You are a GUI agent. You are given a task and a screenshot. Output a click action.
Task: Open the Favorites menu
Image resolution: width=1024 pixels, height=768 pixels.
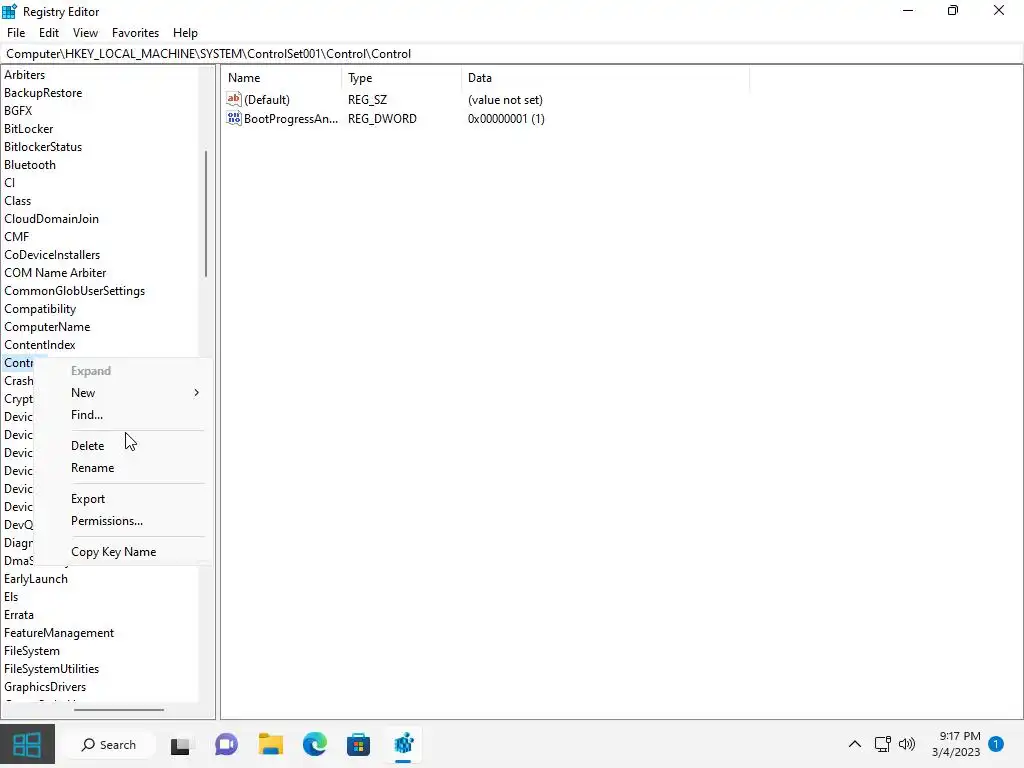click(135, 33)
